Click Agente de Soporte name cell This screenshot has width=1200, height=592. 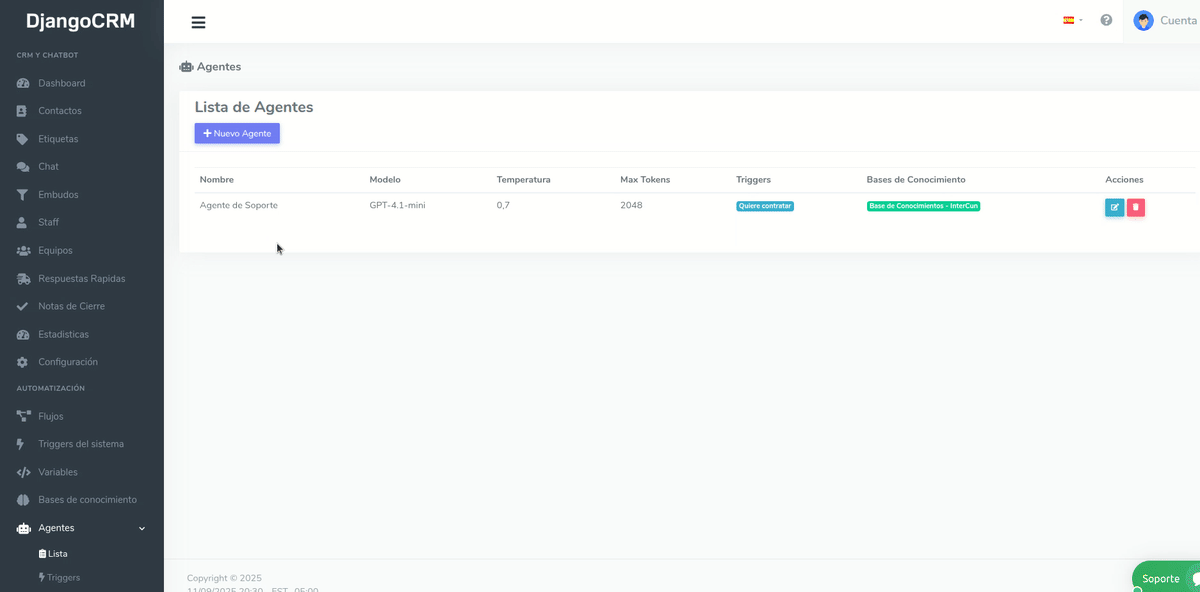[x=239, y=205]
